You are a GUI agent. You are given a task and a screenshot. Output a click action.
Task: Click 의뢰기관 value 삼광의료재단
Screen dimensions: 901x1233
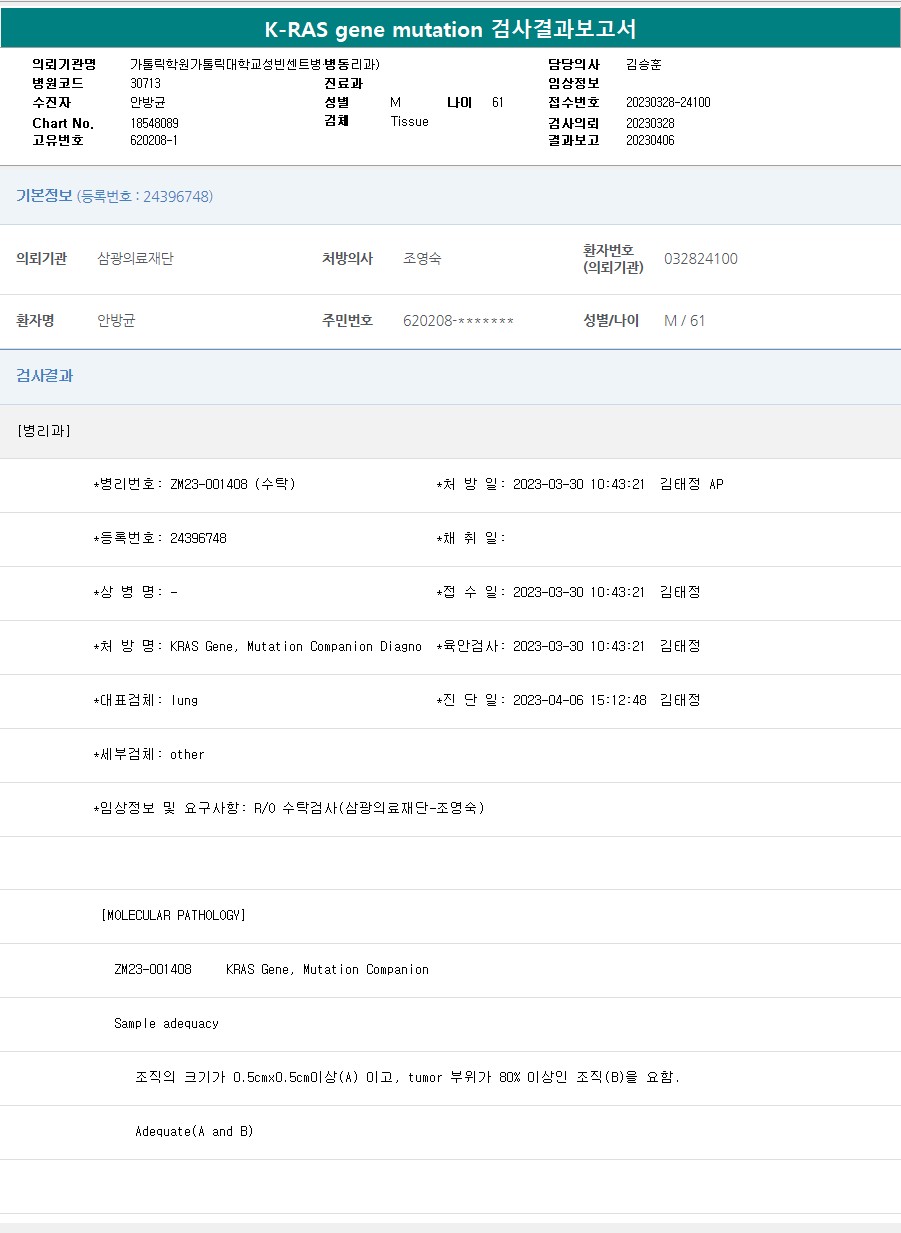point(135,259)
